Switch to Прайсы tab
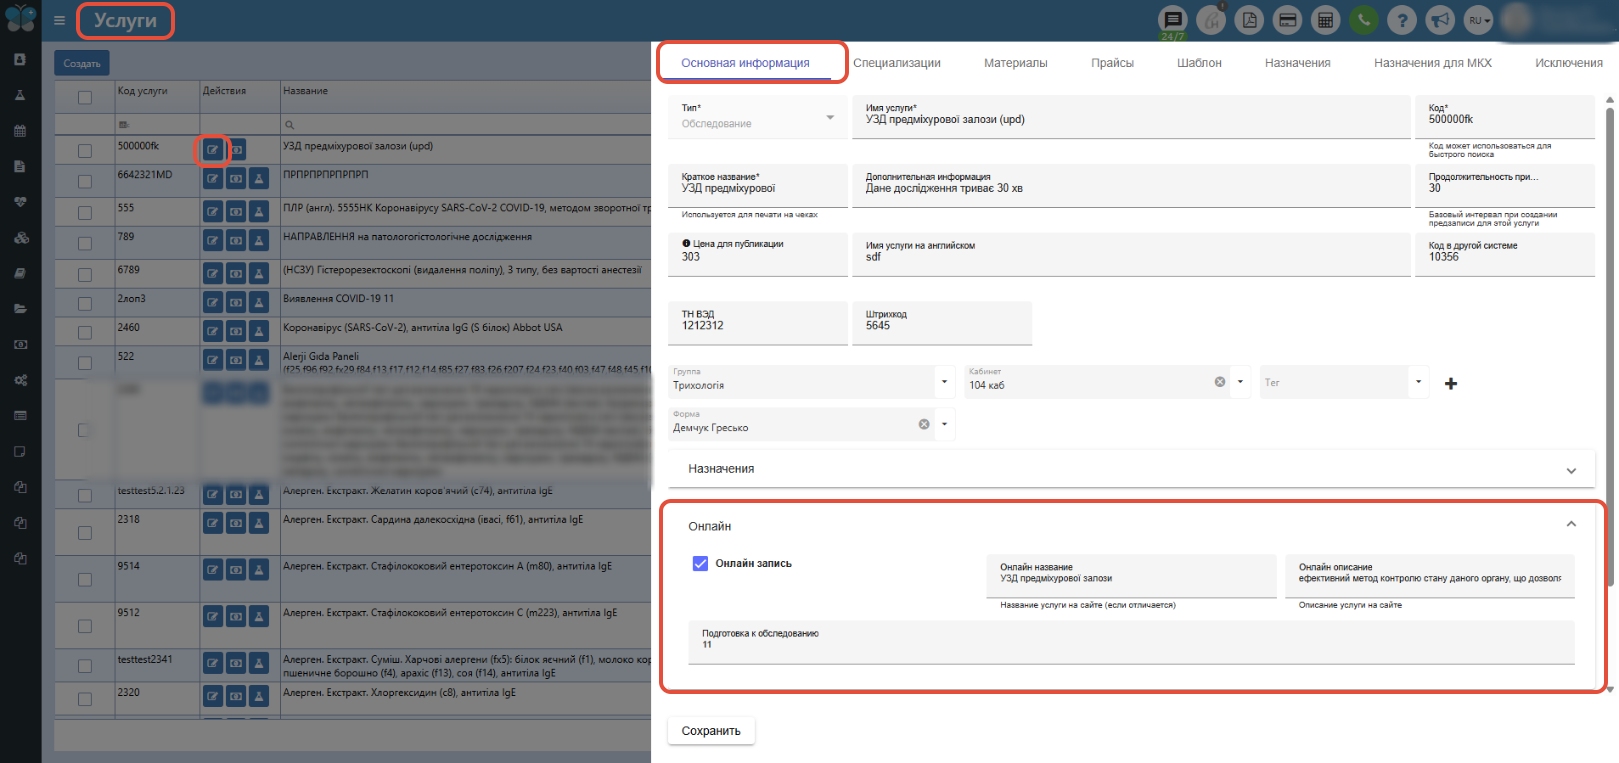Image resolution: width=1619 pixels, height=763 pixels. pos(1112,63)
